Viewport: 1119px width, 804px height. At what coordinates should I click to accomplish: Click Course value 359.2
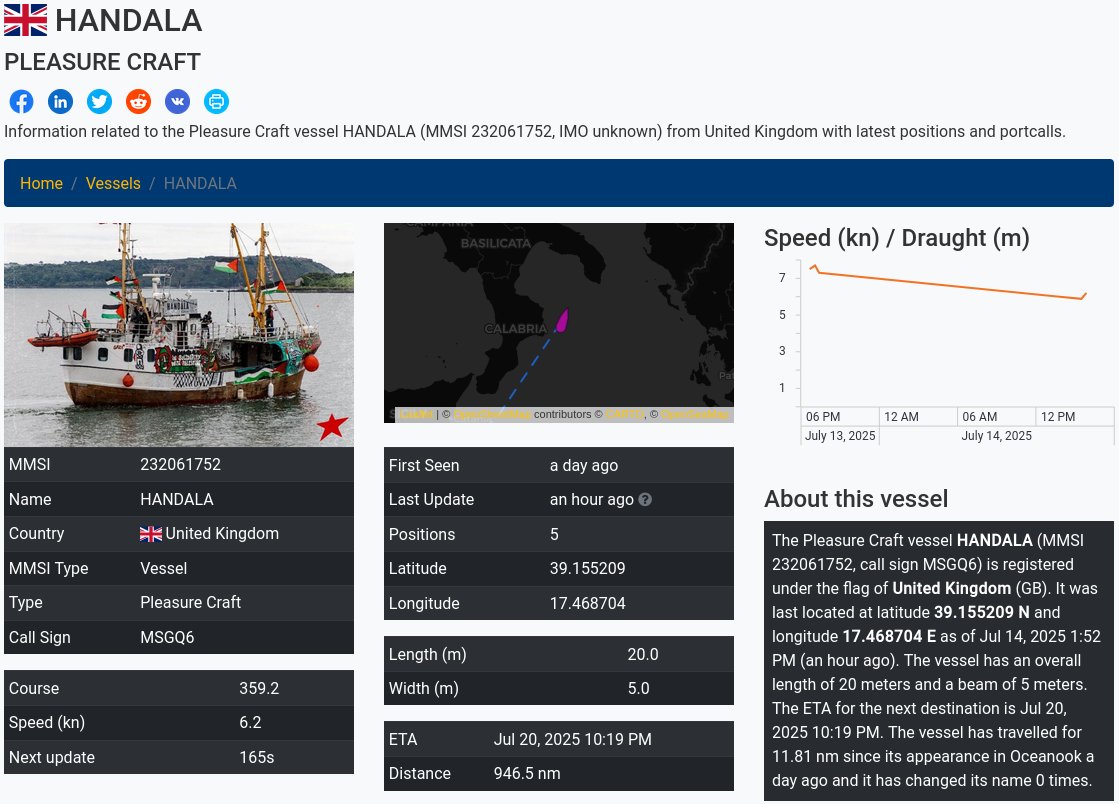pos(259,688)
